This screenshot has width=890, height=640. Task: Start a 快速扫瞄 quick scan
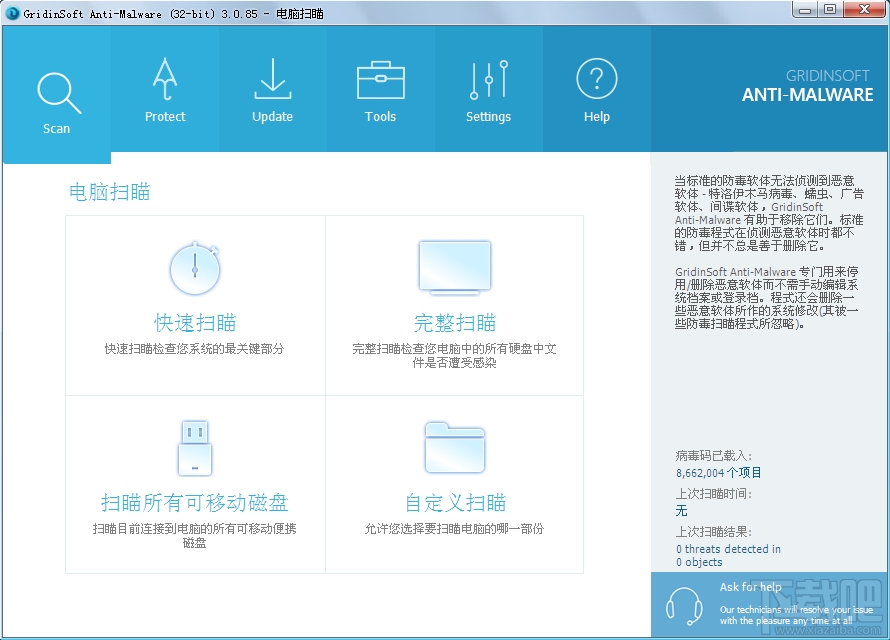194,324
